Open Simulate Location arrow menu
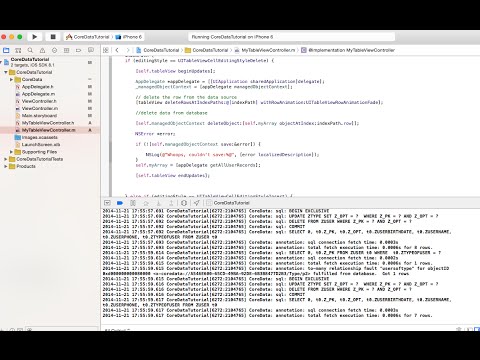 pos(197,203)
